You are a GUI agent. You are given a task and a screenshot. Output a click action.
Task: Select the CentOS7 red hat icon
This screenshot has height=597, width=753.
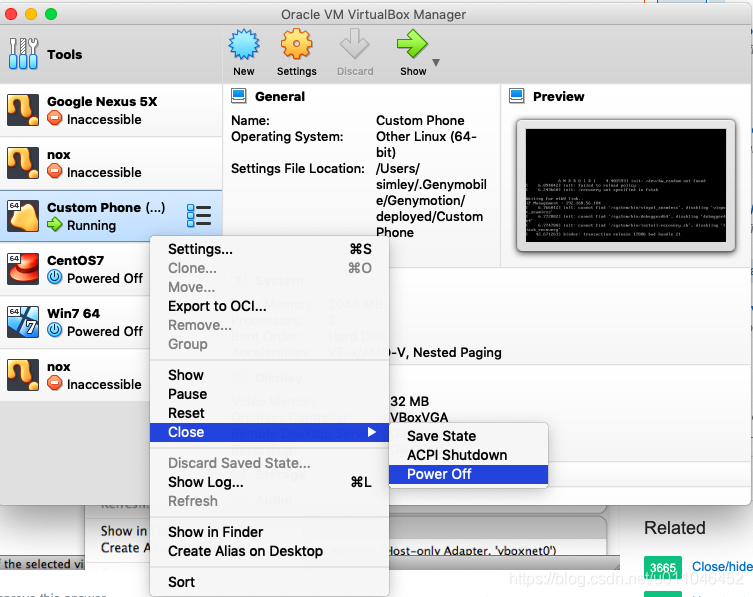[x=23, y=268]
